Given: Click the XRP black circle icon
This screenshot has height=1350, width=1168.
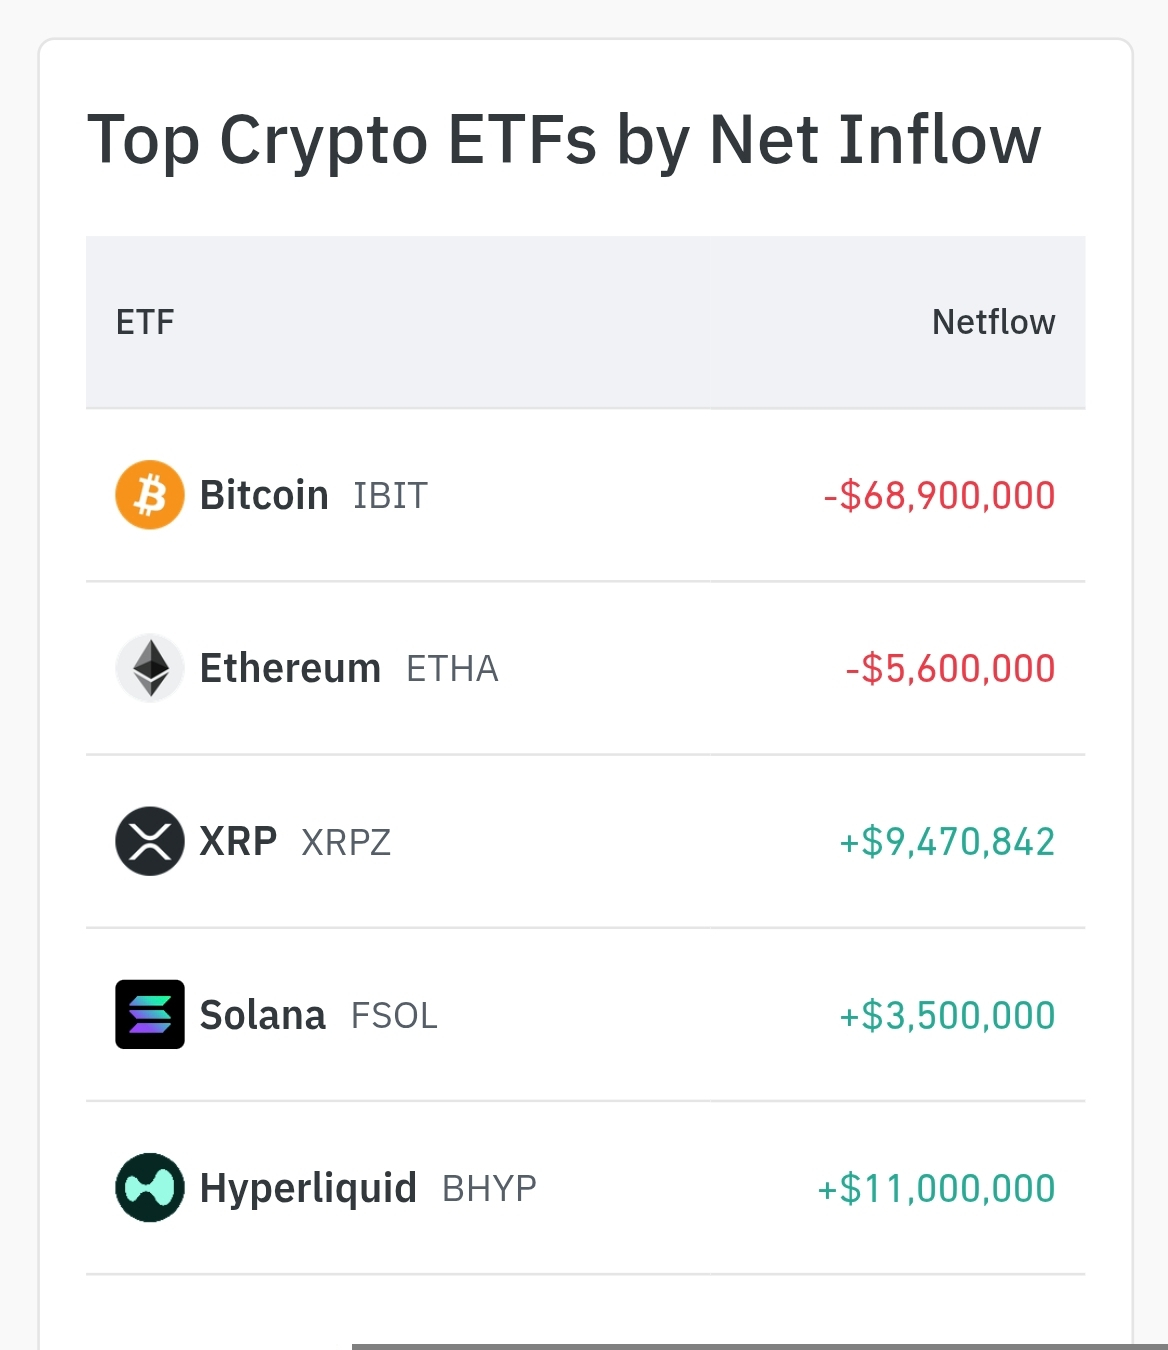Looking at the screenshot, I should tap(150, 841).
